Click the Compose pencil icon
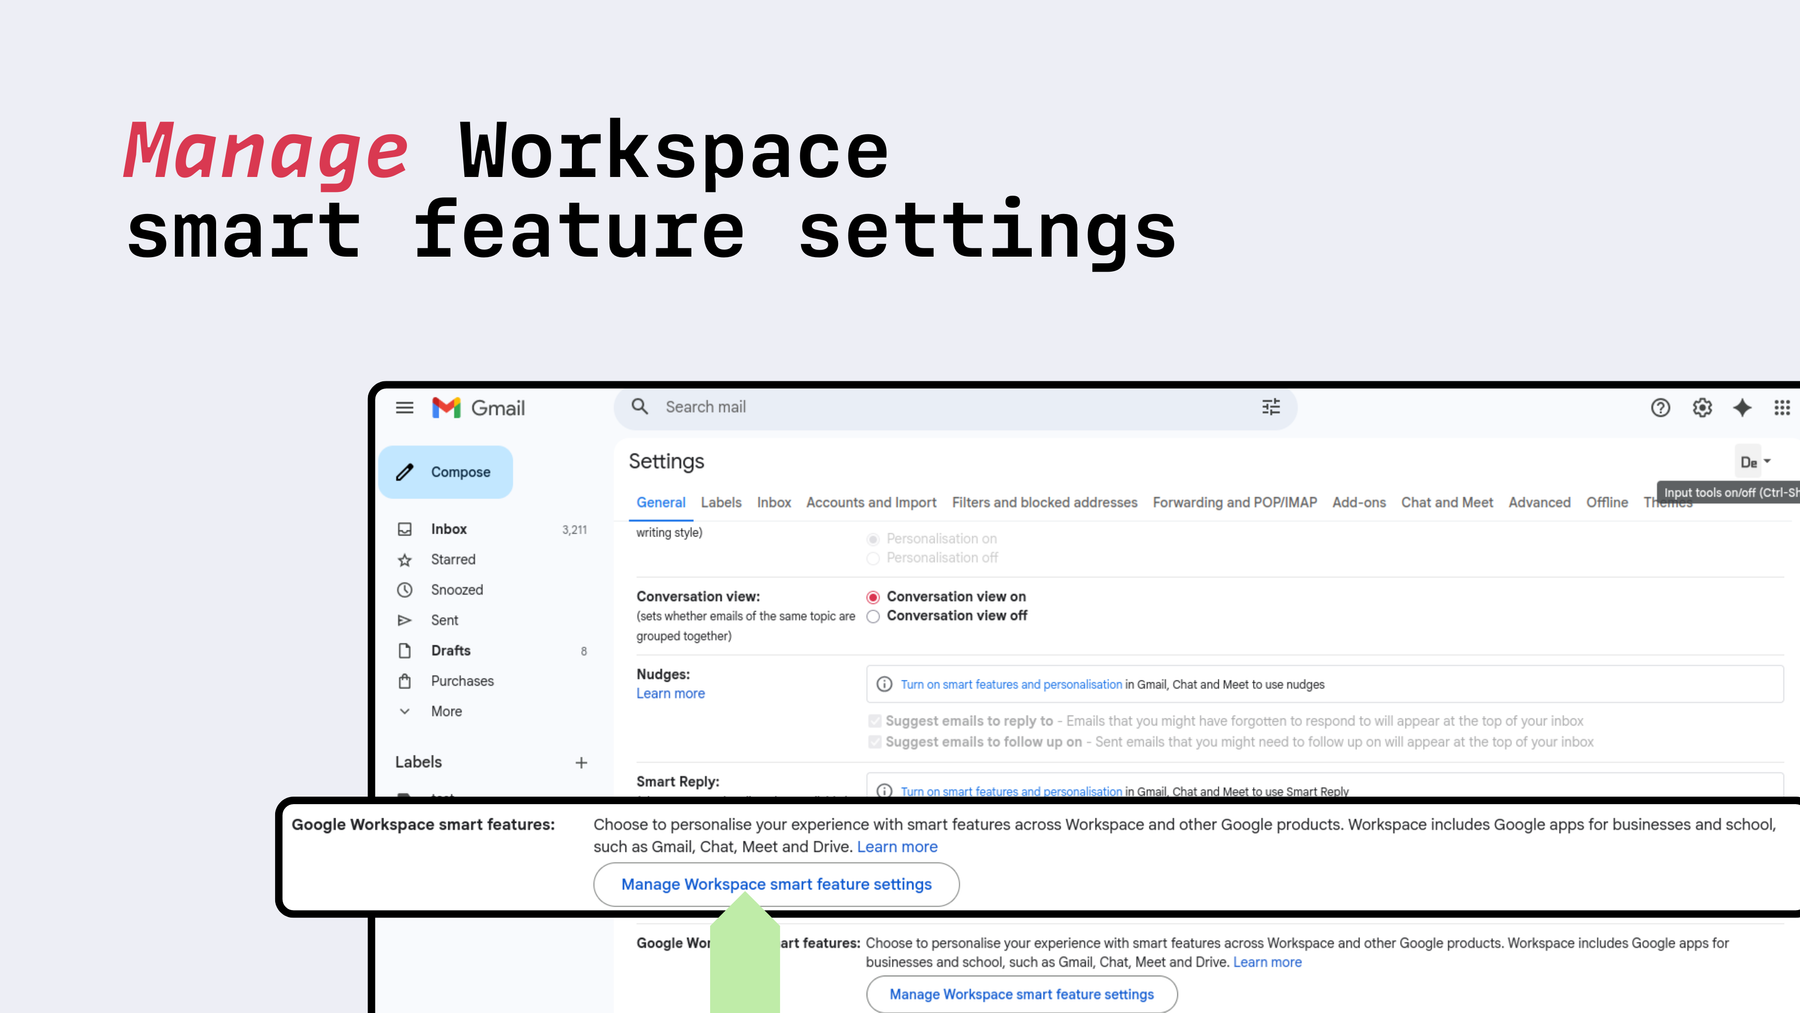1800x1013 pixels. [x=404, y=471]
